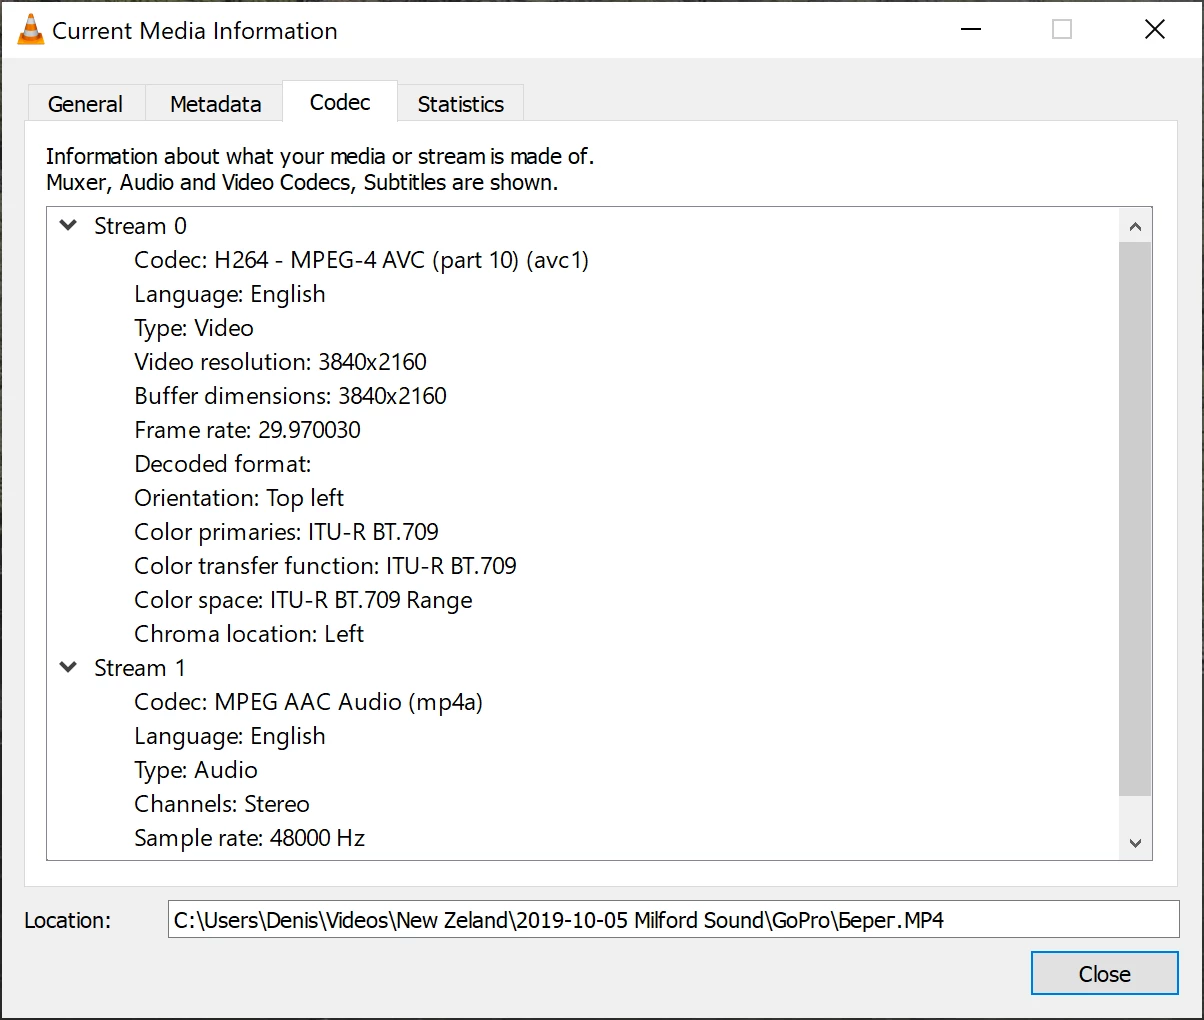The image size is (1204, 1020).
Task: Minimize the Current Media Information window
Action: (970, 30)
